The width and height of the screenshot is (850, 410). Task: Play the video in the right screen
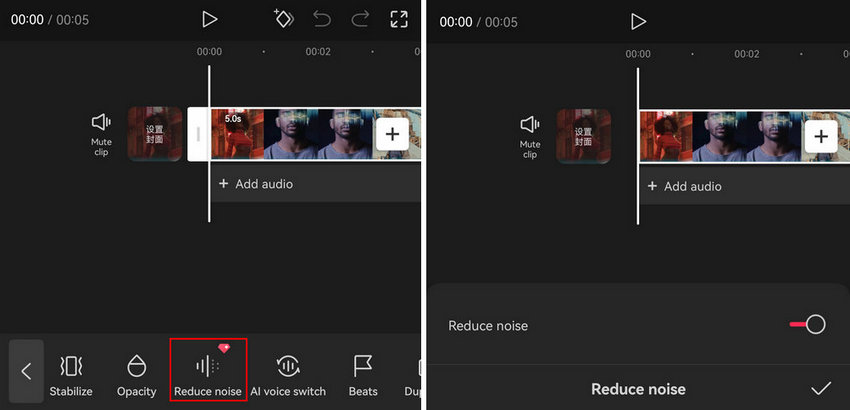click(639, 22)
